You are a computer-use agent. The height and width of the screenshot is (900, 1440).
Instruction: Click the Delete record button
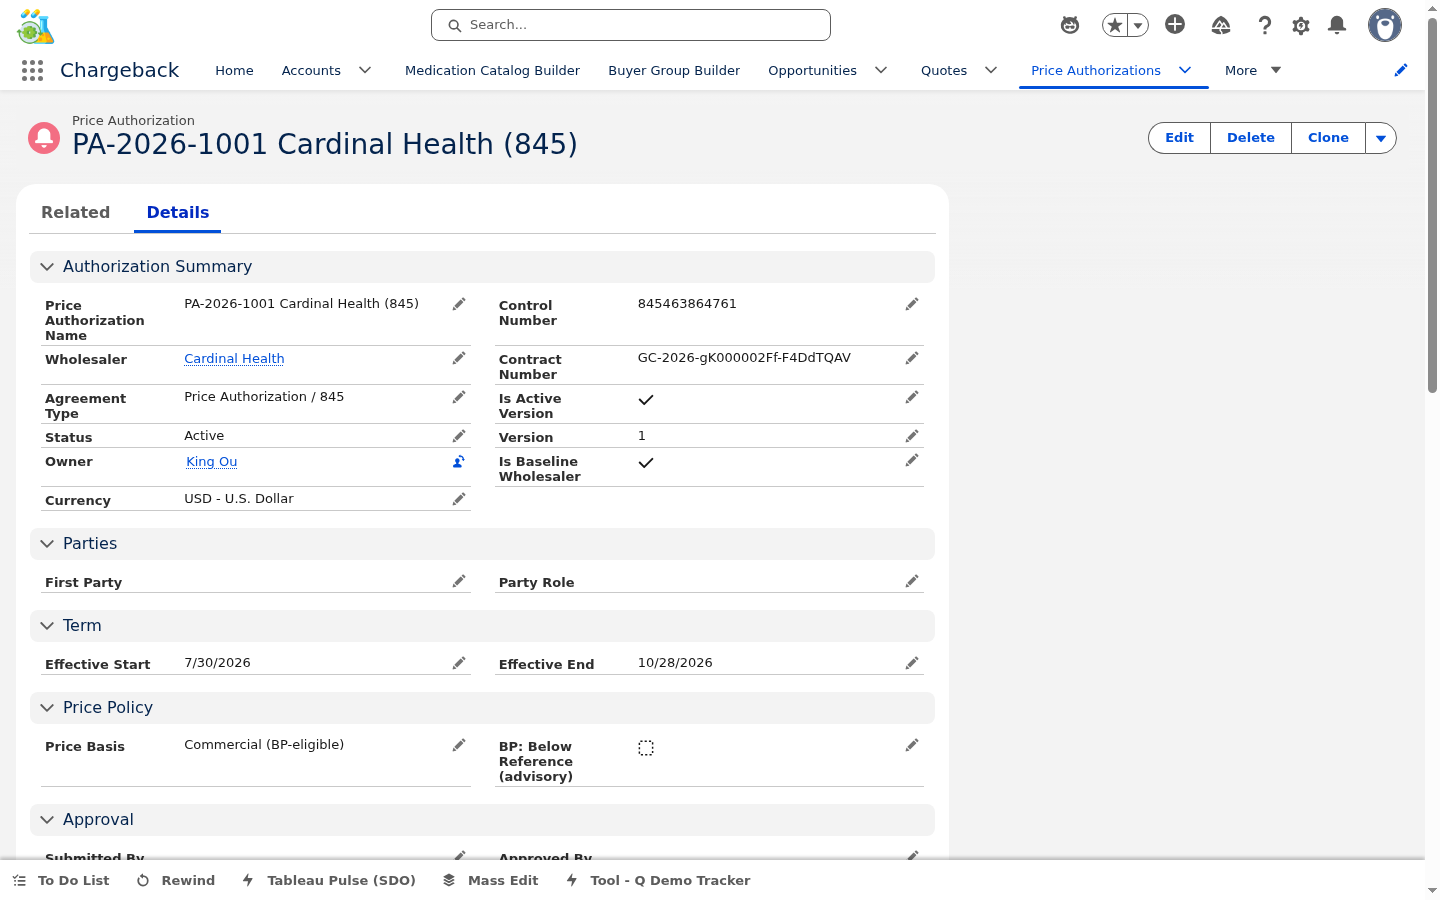coord(1251,138)
